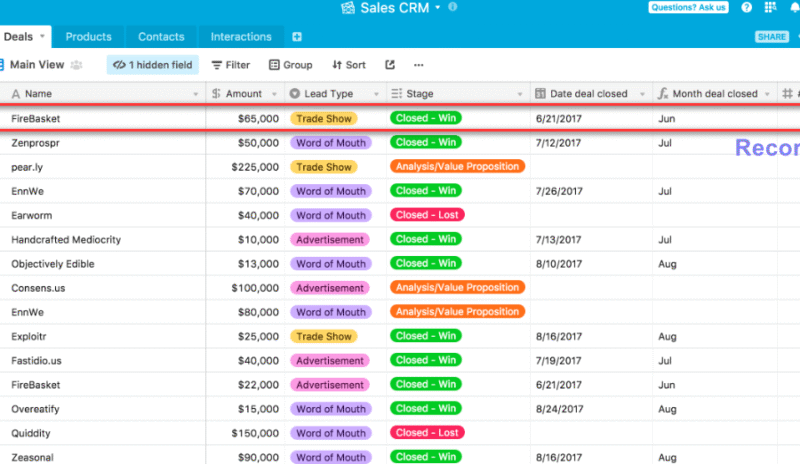Click the SHARE button
Image resolution: width=800 pixels, height=464 pixels.
pos(772,37)
